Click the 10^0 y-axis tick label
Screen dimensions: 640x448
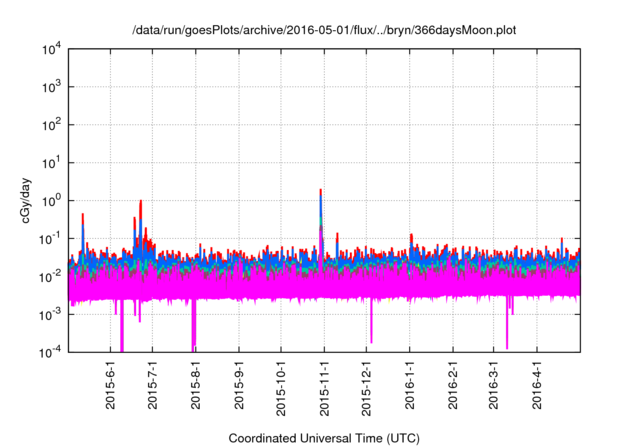coord(50,200)
